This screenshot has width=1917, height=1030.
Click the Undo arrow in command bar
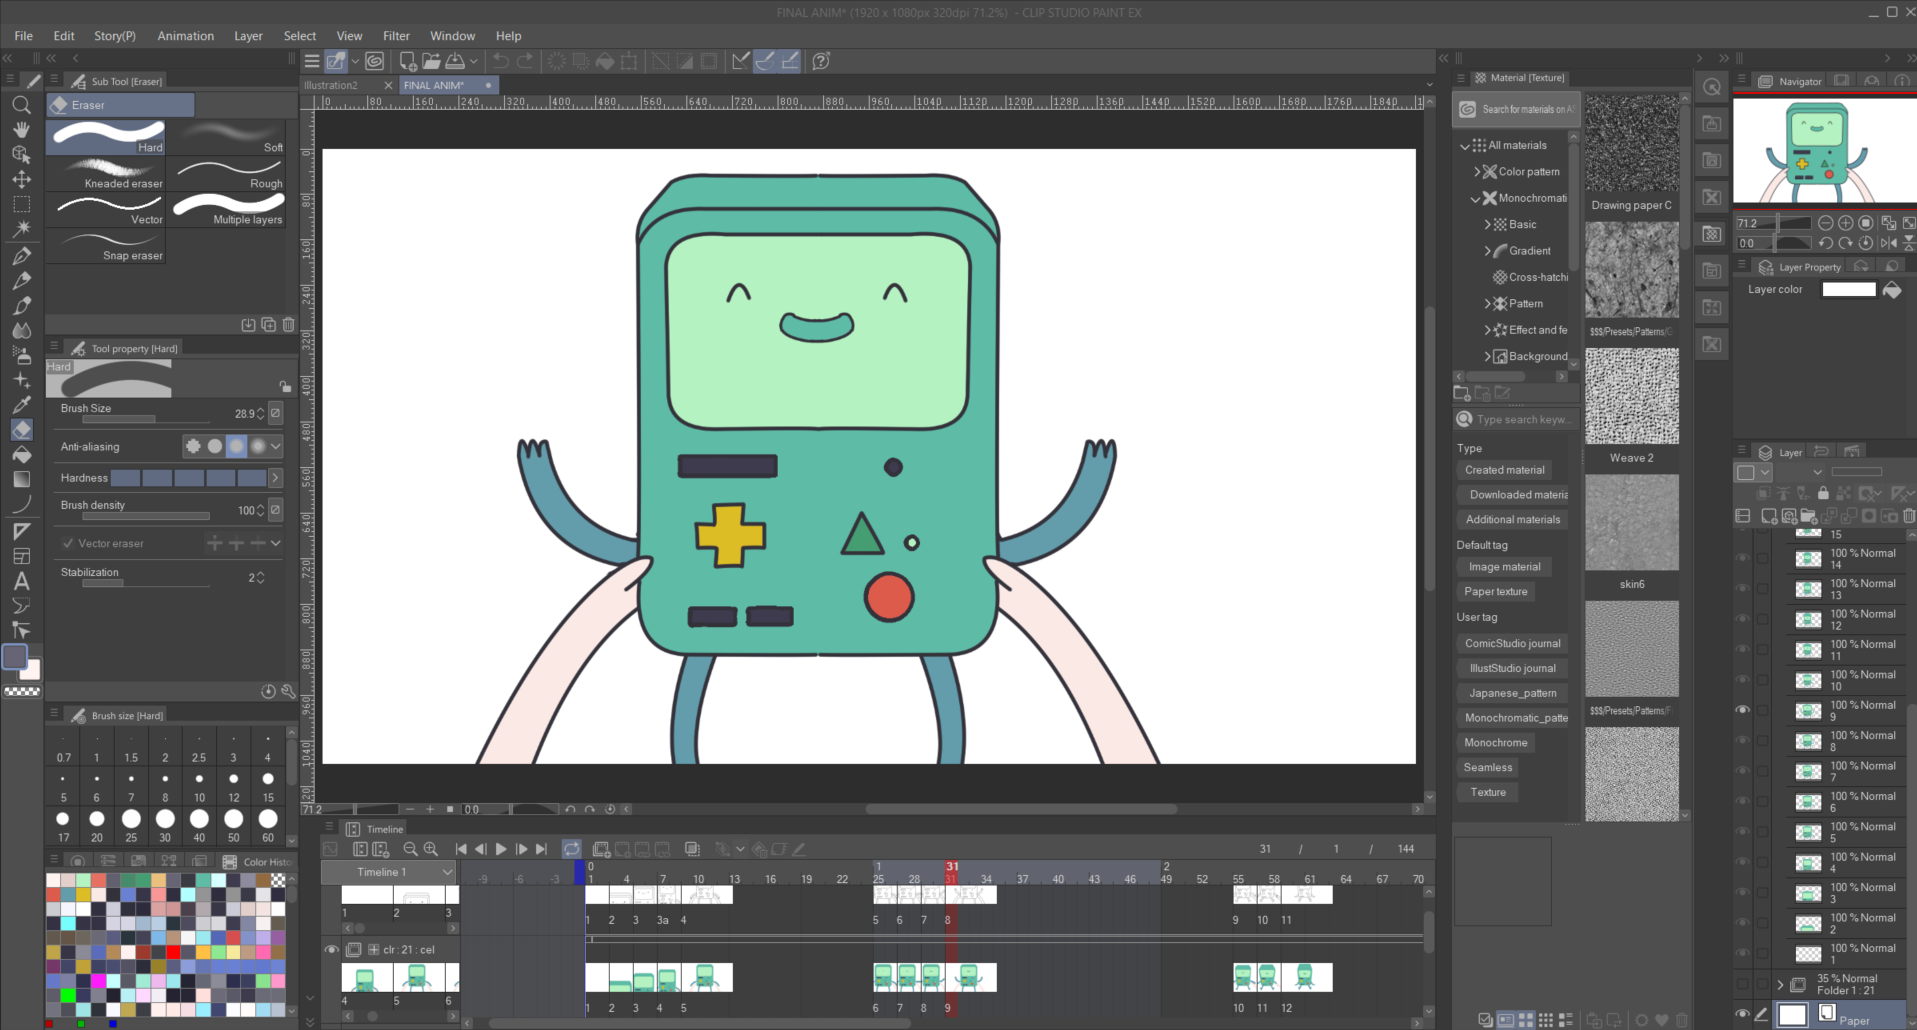(501, 61)
